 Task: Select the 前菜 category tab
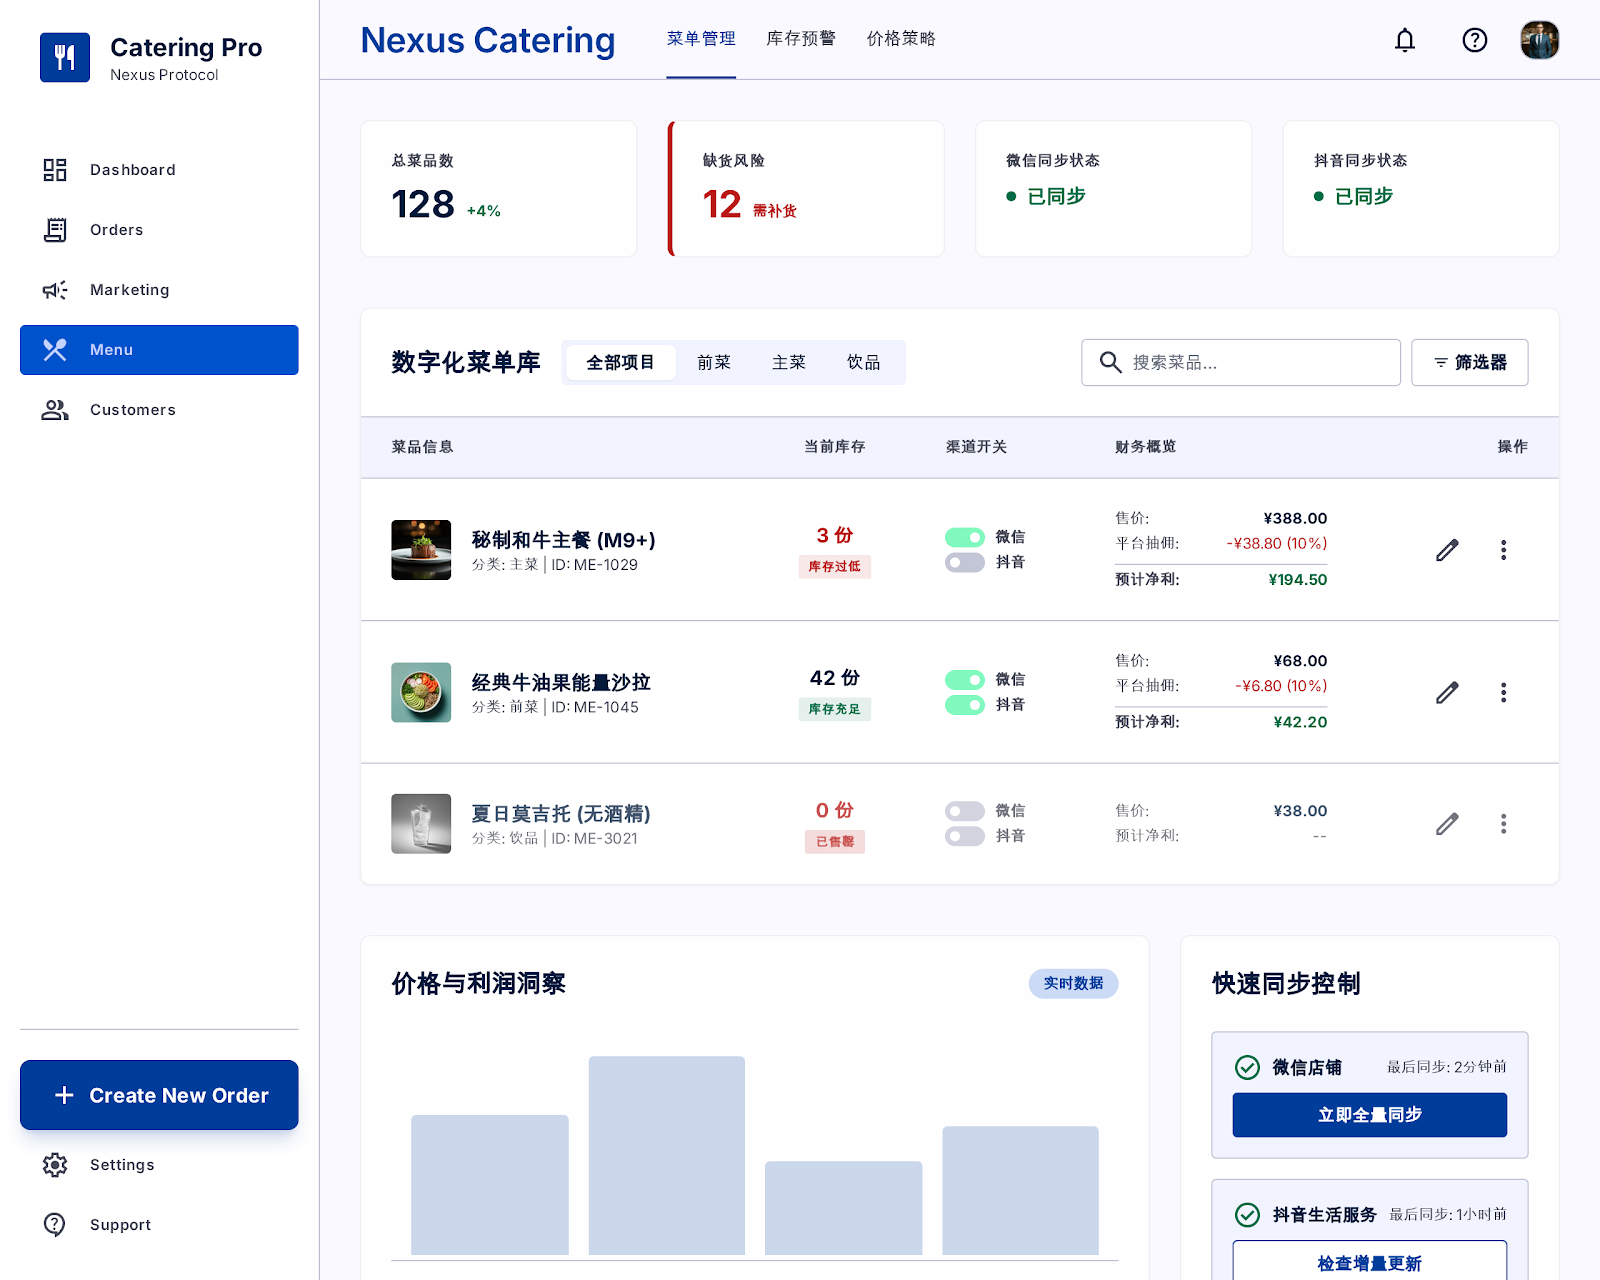pyautogui.click(x=714, y=362)
